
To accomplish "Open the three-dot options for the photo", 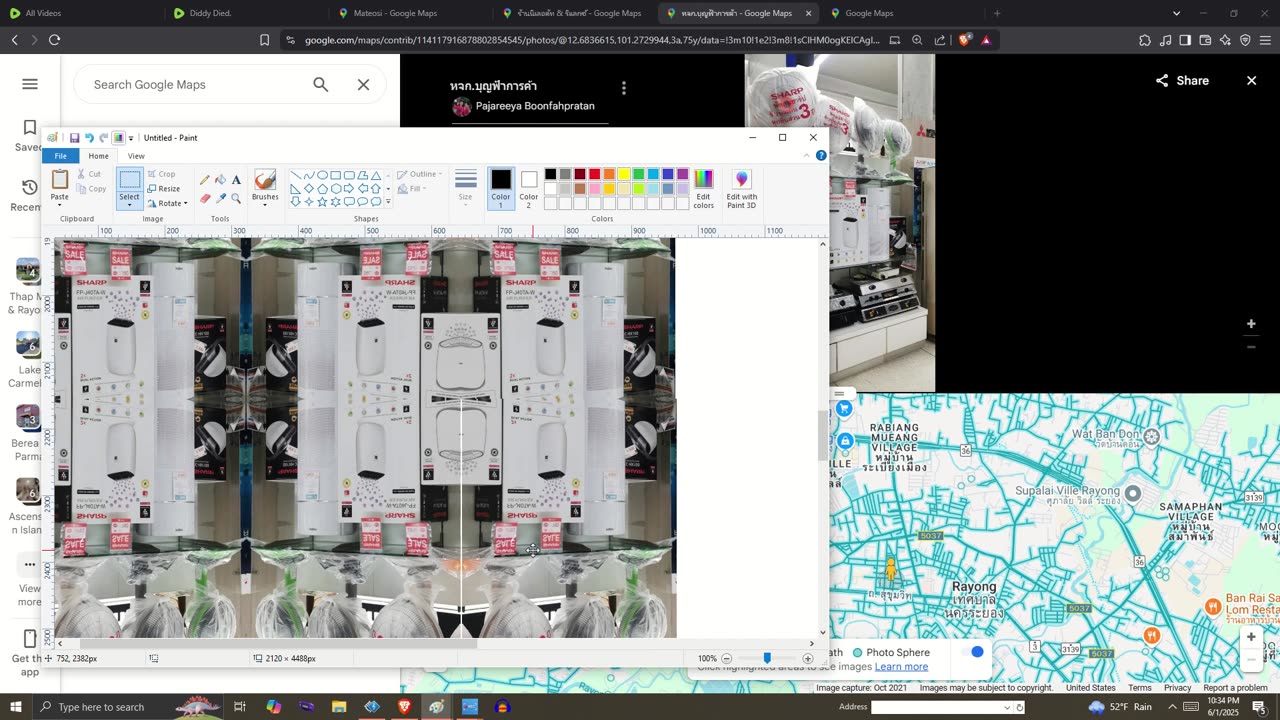I will (x=624, y=88).
